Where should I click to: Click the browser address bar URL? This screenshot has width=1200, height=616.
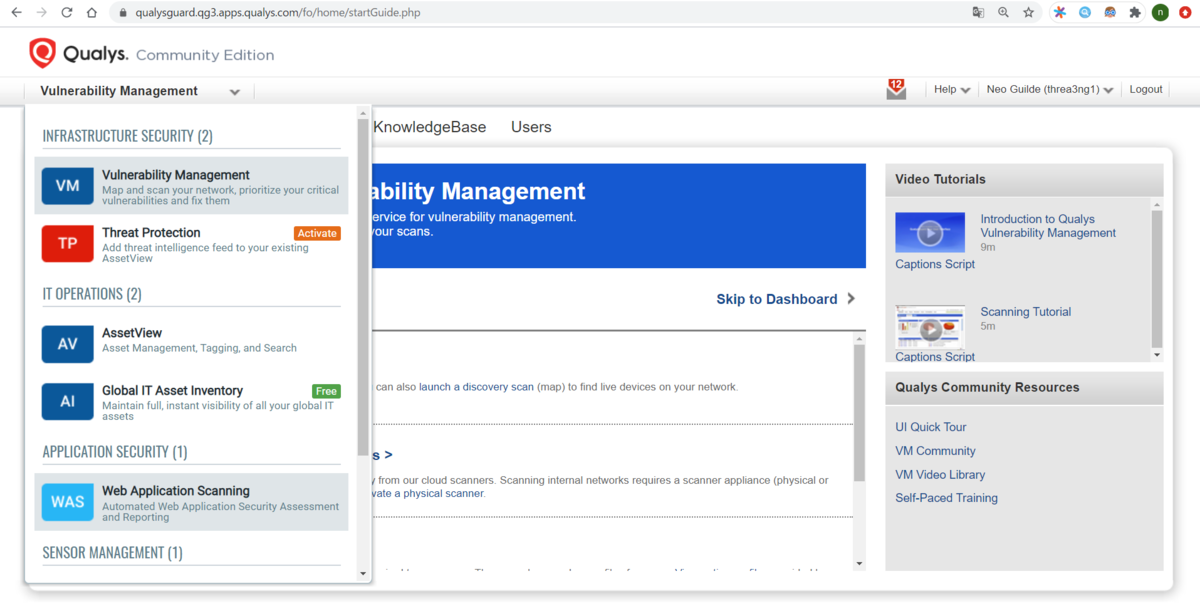(278, 13)
